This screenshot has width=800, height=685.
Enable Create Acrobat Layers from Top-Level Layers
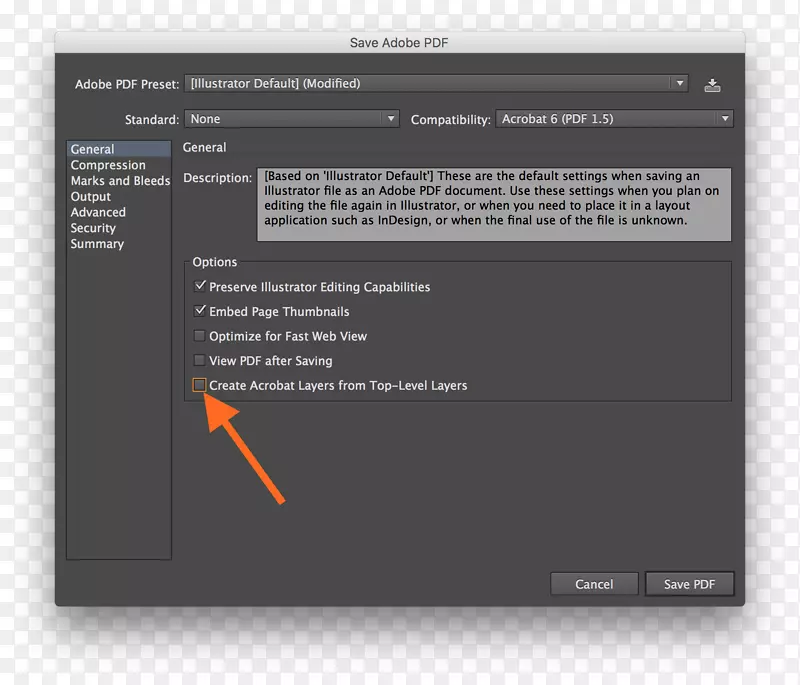click(x=199, y=385)
